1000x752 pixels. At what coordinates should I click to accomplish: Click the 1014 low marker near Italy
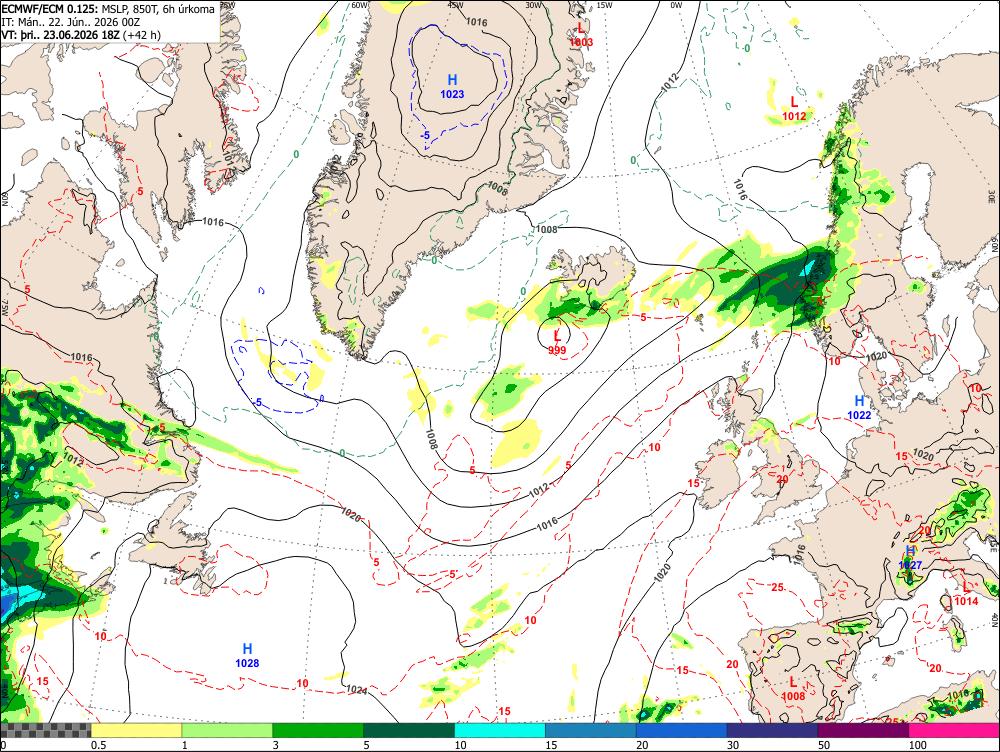(x=966, y=594)
